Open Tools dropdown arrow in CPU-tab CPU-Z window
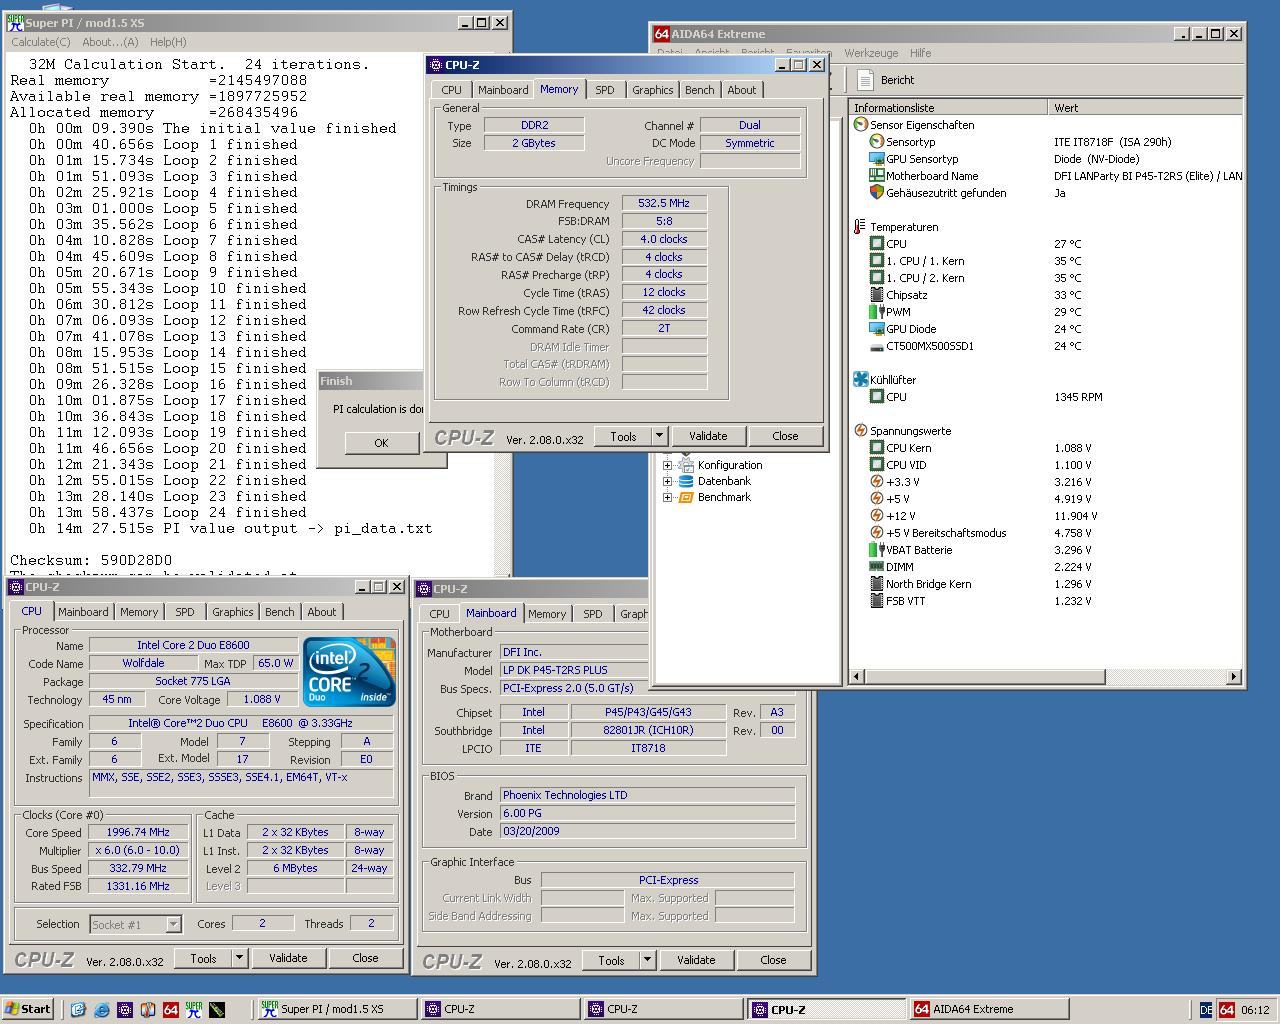 click(x=239, y=958)
